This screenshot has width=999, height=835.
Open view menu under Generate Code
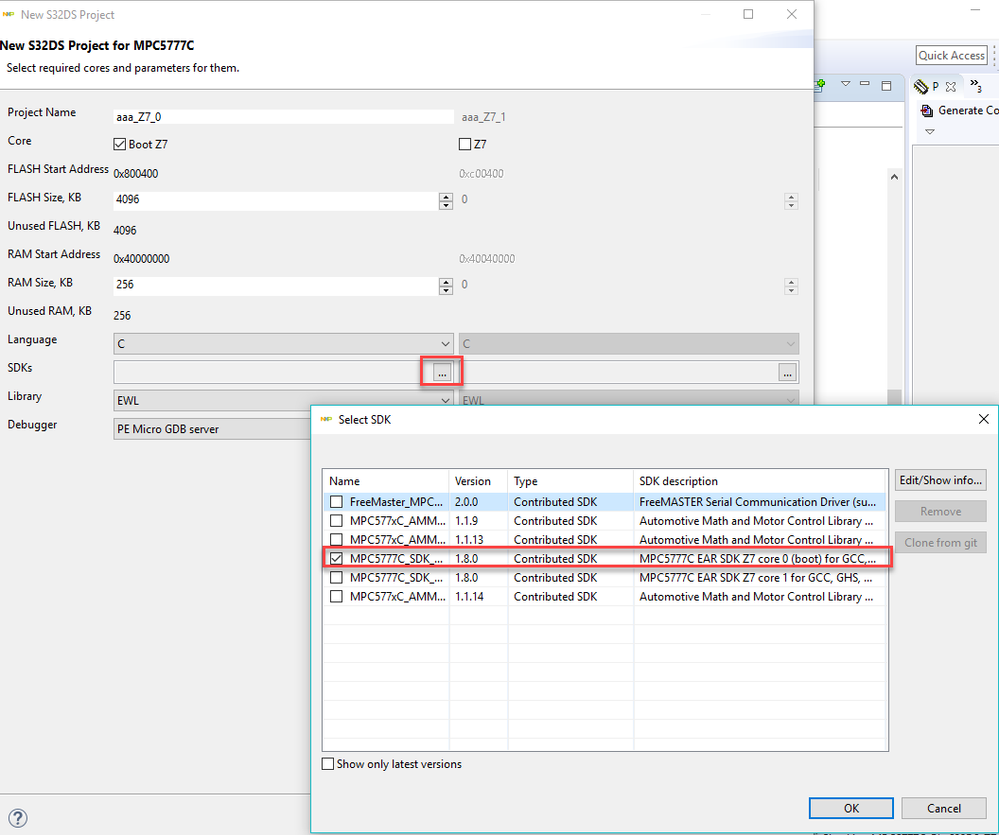[930, 132]
